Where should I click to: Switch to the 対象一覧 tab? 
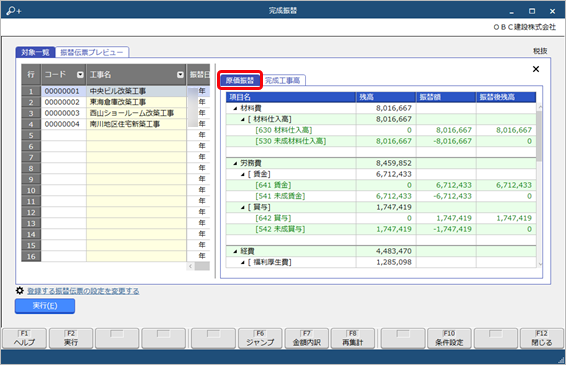point(35,52)
